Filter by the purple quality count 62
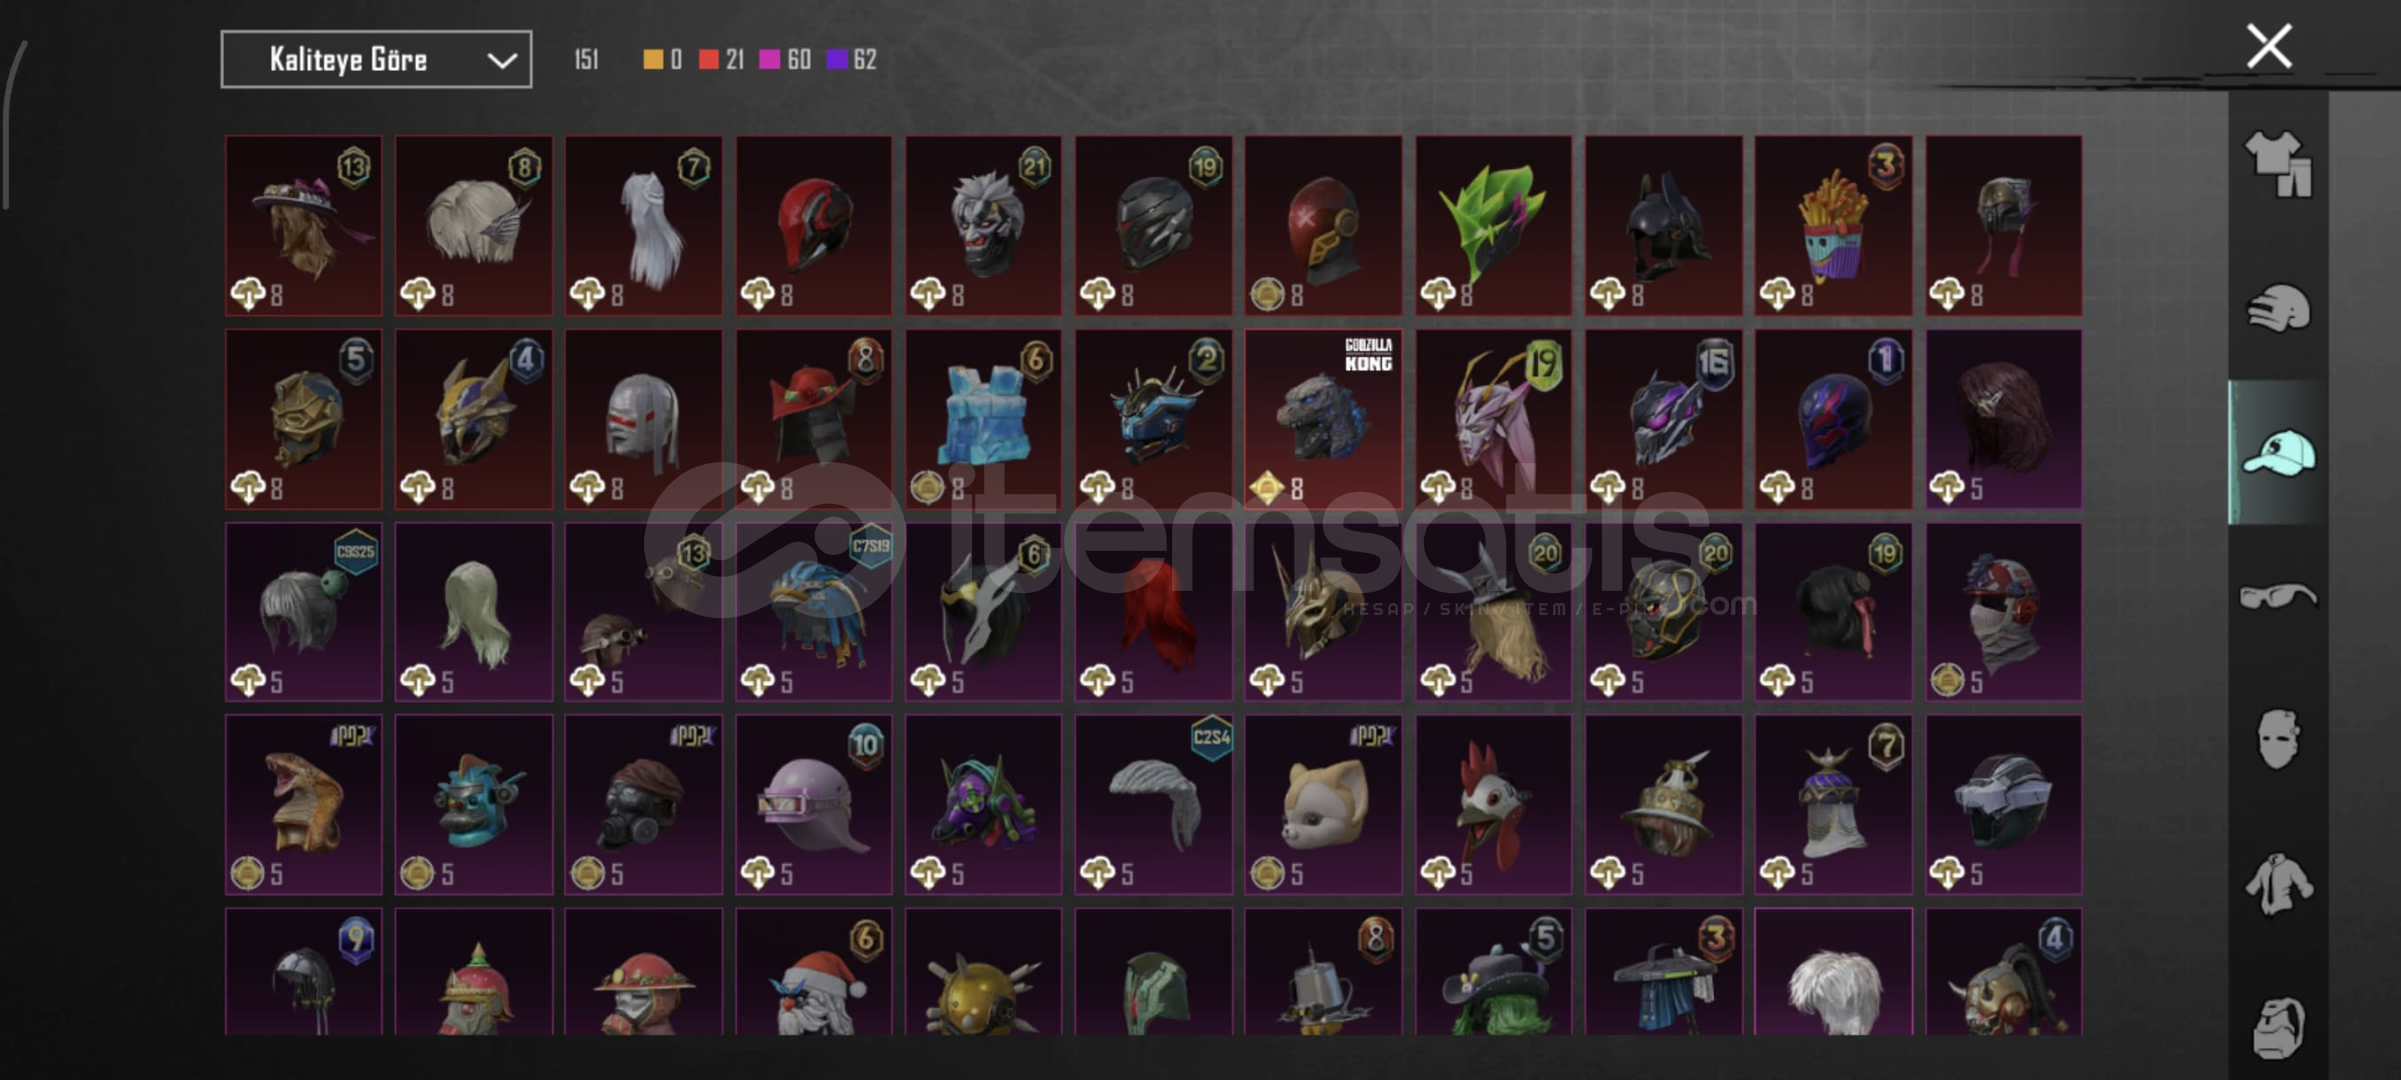 (865, 60)
